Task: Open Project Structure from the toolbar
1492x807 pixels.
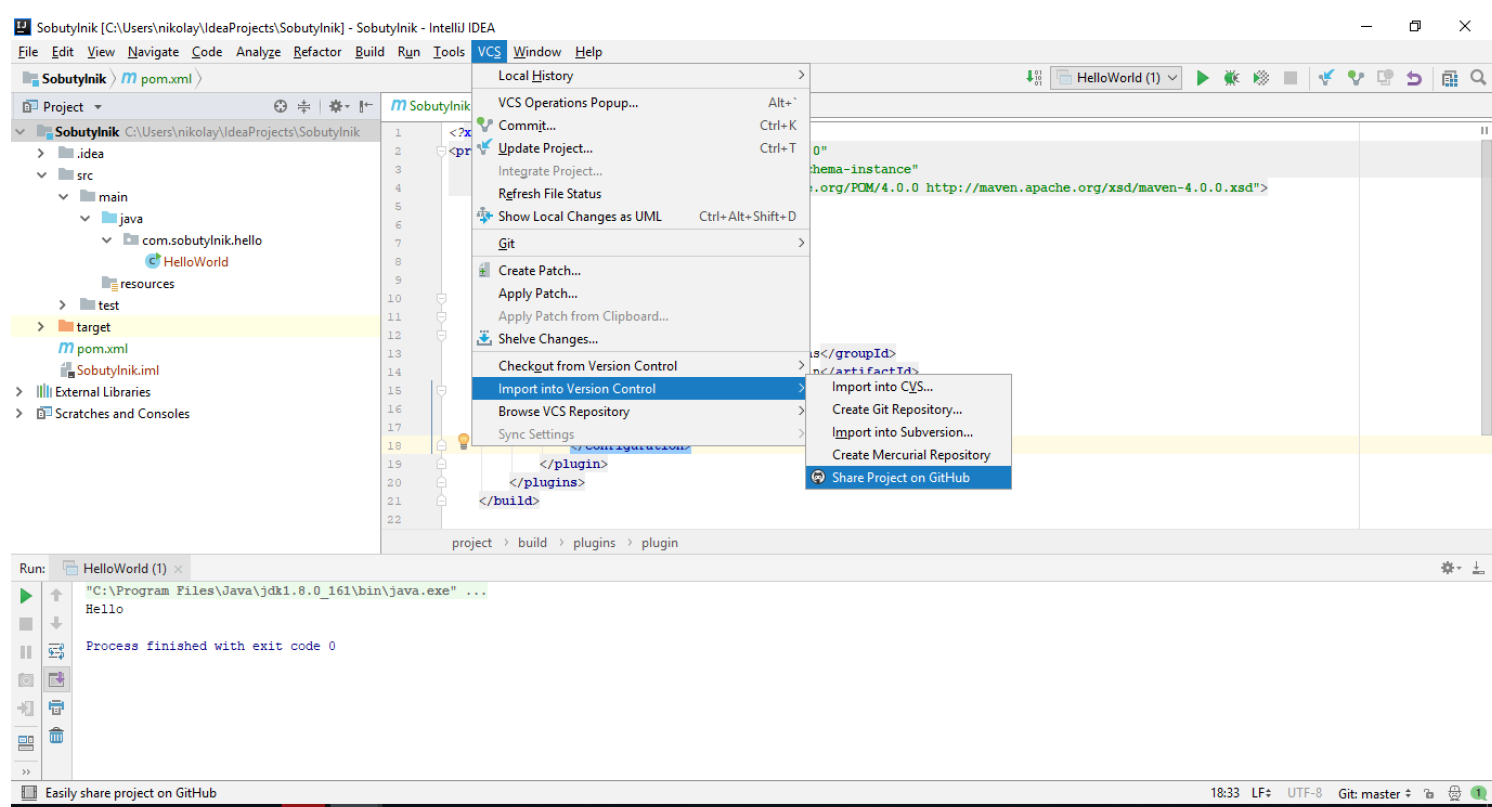Action: (1450, 78)
